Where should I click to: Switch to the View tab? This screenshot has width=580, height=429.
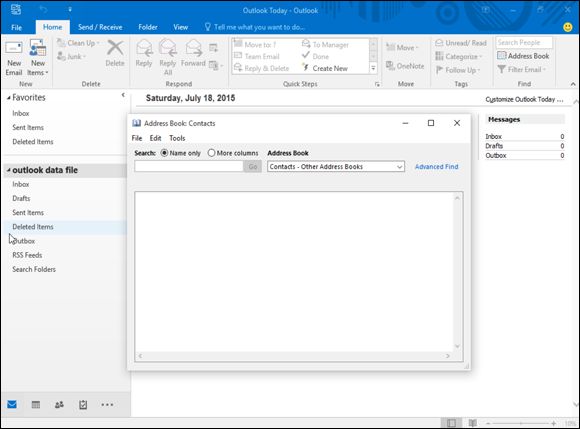[x=181, y=27]
